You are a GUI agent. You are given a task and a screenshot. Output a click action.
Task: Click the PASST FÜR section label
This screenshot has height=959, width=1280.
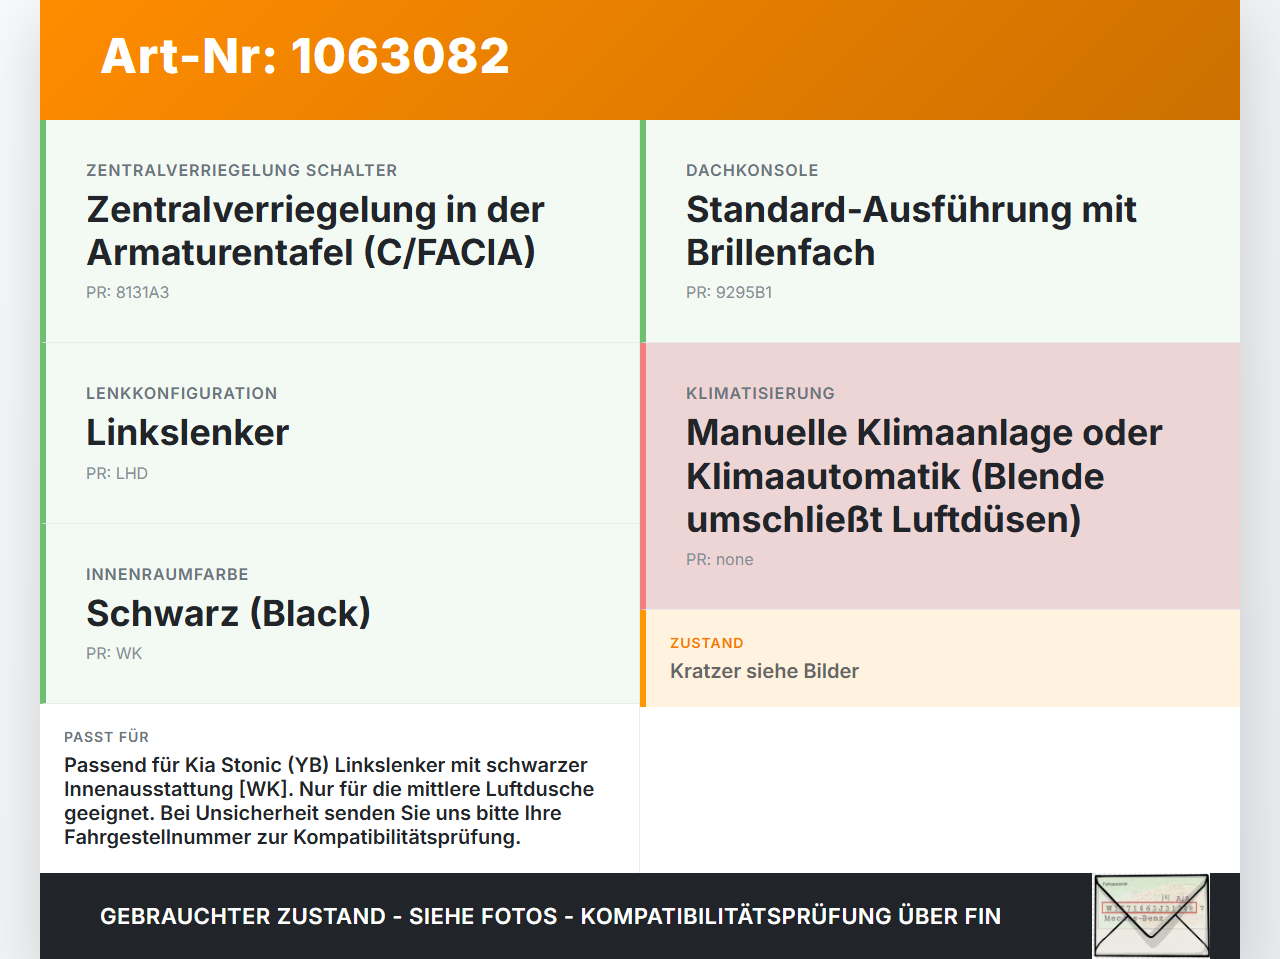point(107,737)
